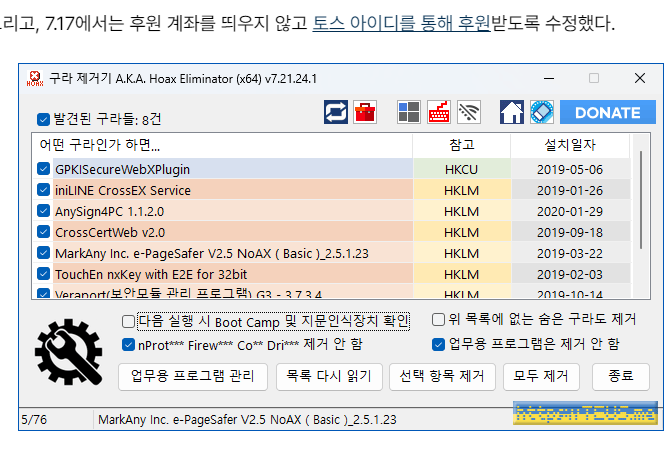Close the Hoax Eliminator window

pos(640,78)
